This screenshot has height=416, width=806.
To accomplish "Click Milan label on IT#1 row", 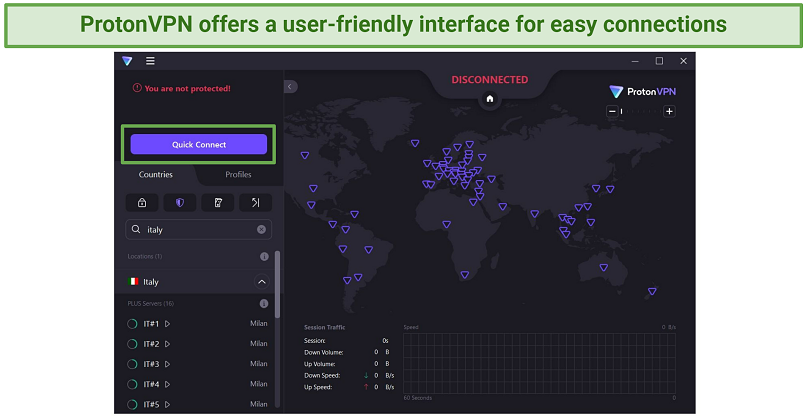I will pos(259,323).
